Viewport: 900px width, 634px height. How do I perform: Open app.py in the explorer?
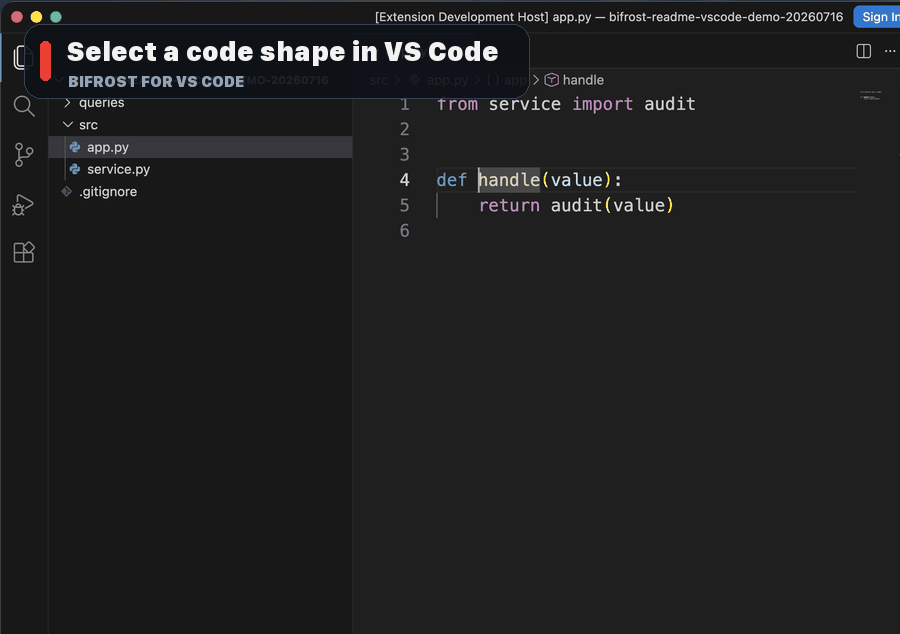click(x=200, y=147)
